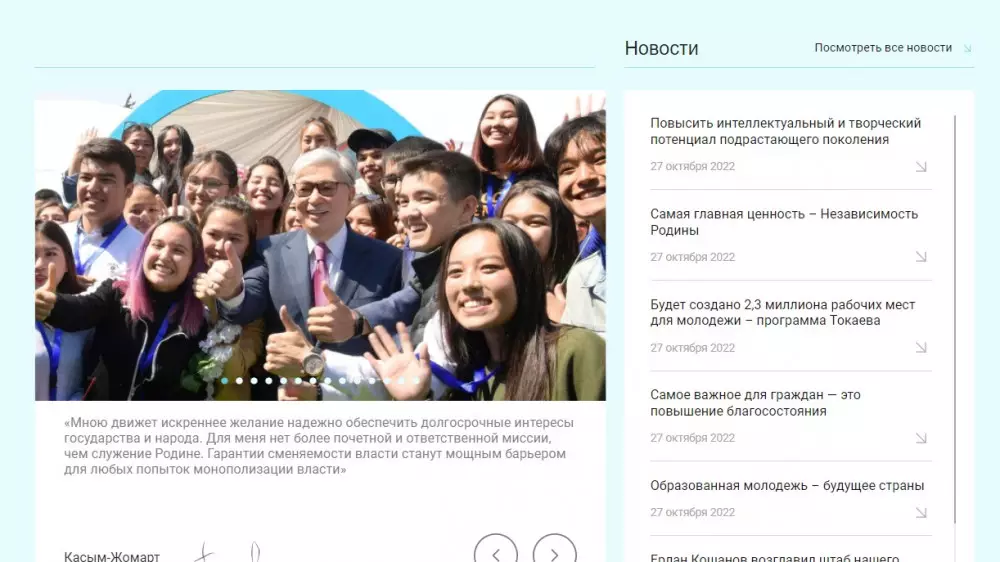Open headline 'Повысить интеллектуальный и творческий потенциал'

pos(785,131)
